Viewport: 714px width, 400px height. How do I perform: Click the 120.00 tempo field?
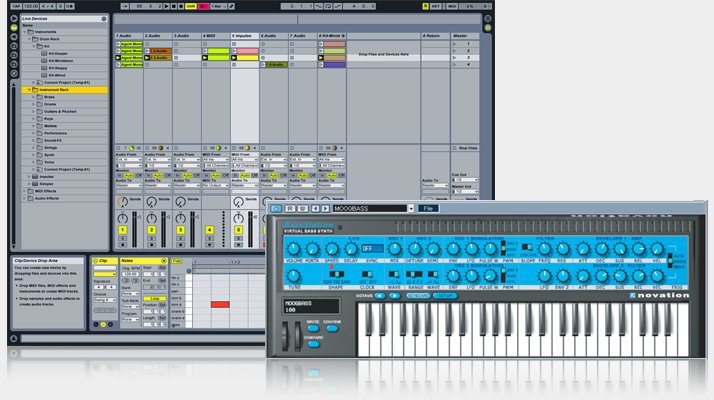[31, 6]
